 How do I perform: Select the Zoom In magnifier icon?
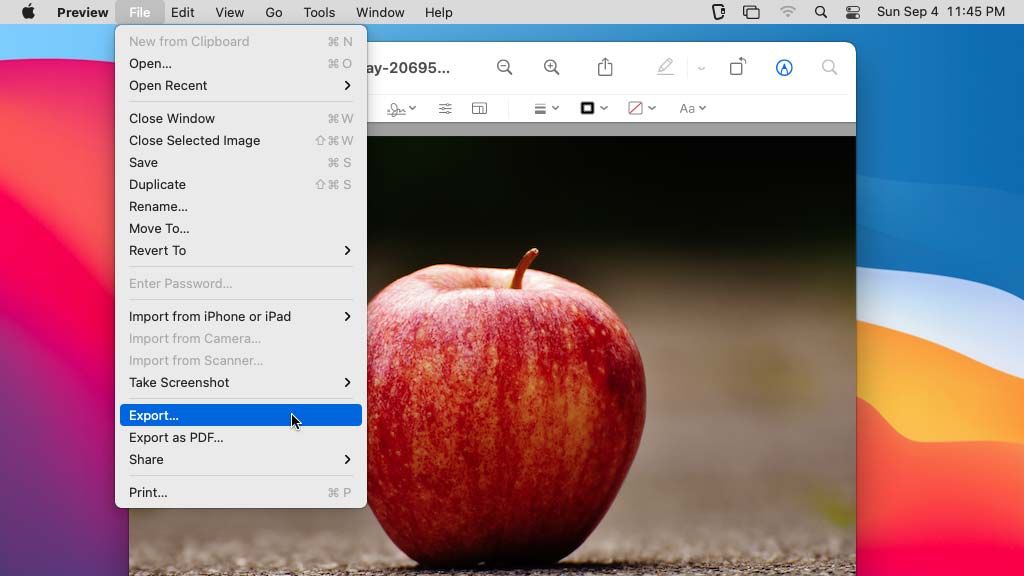[551, 67]
